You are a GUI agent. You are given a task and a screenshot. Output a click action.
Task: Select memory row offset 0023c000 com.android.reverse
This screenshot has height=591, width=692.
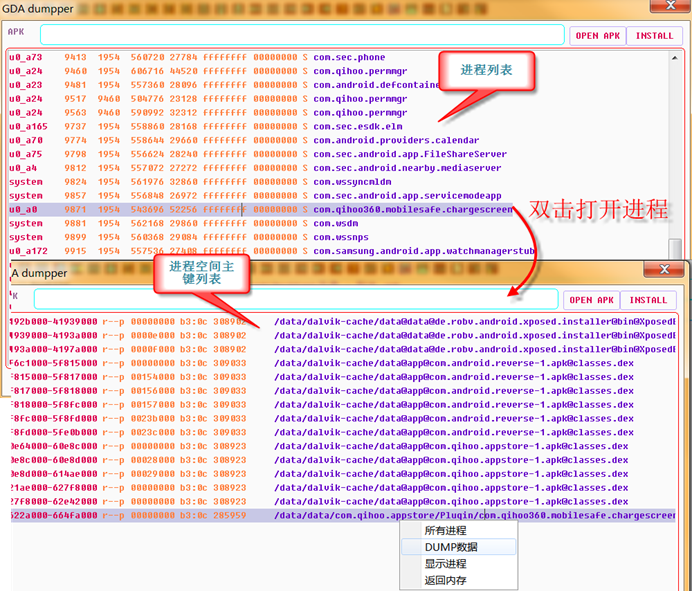tap(343, 432)
